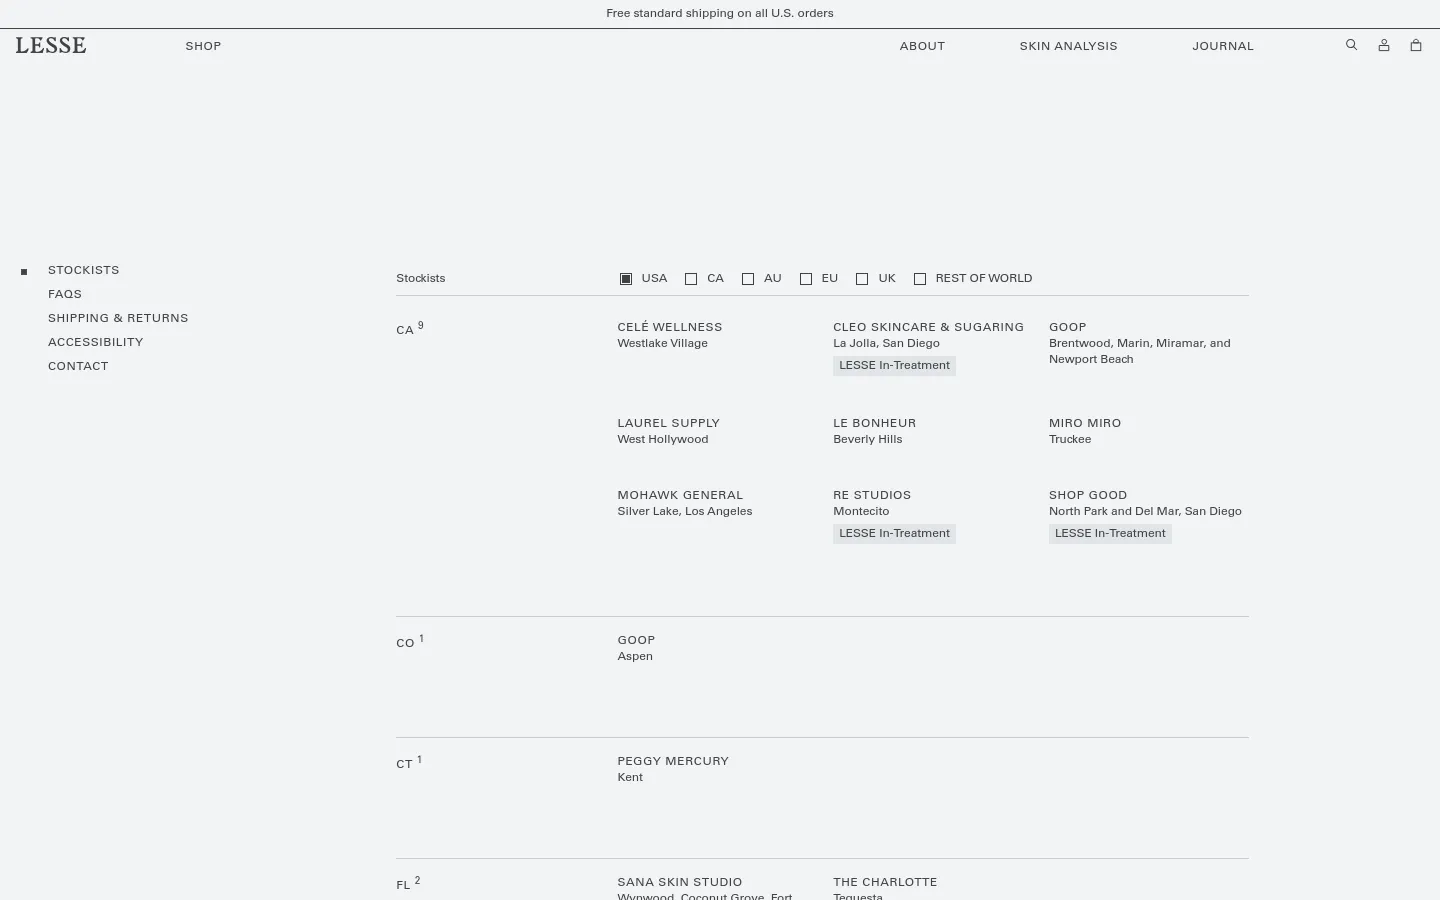Open CLEO SKINCARE & SUGARING stockist
The width and height of the screenshot is (1440, 900).
[x=928, y=327]
